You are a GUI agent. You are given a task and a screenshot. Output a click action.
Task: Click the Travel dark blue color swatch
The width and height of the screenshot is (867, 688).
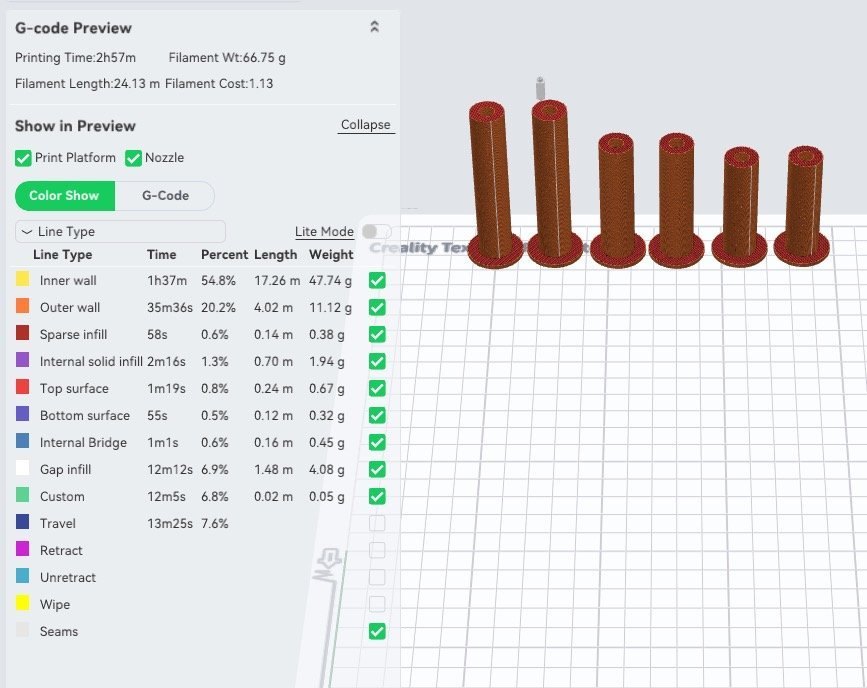click(23, 523)
